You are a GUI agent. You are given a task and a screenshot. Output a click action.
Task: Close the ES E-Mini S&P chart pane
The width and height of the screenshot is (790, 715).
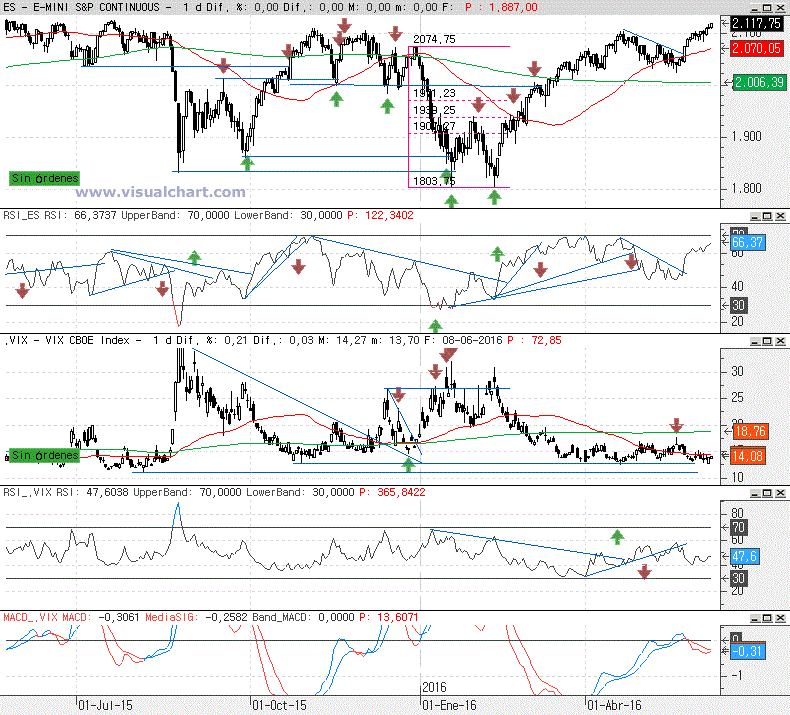coord(780,8)
